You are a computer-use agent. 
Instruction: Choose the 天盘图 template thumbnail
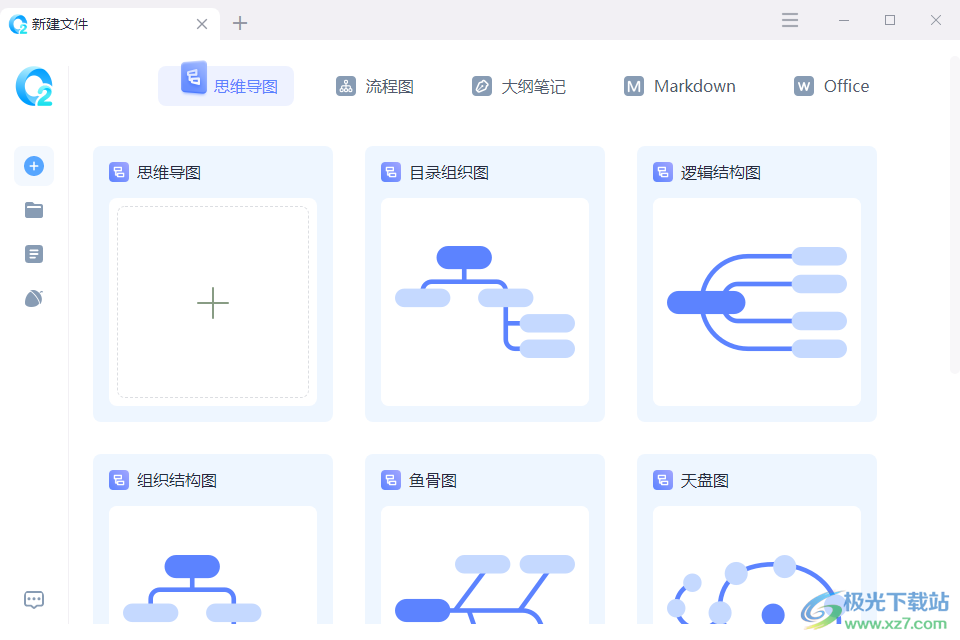[x=757, y=565]
